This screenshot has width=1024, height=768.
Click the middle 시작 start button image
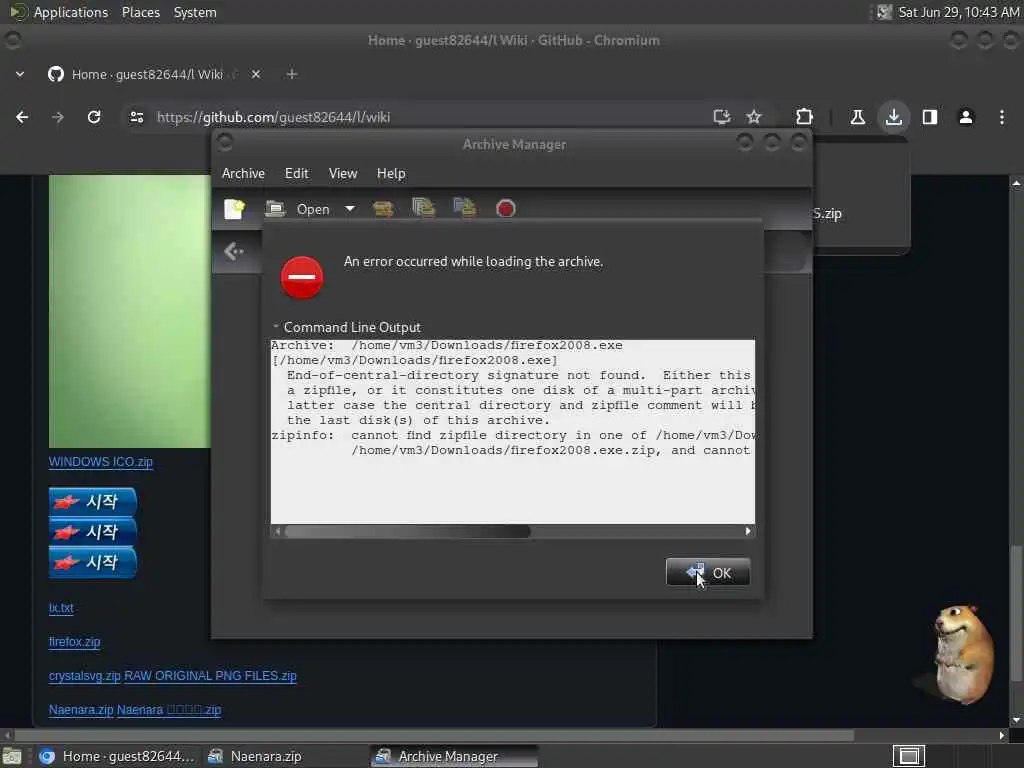(93, 532)
